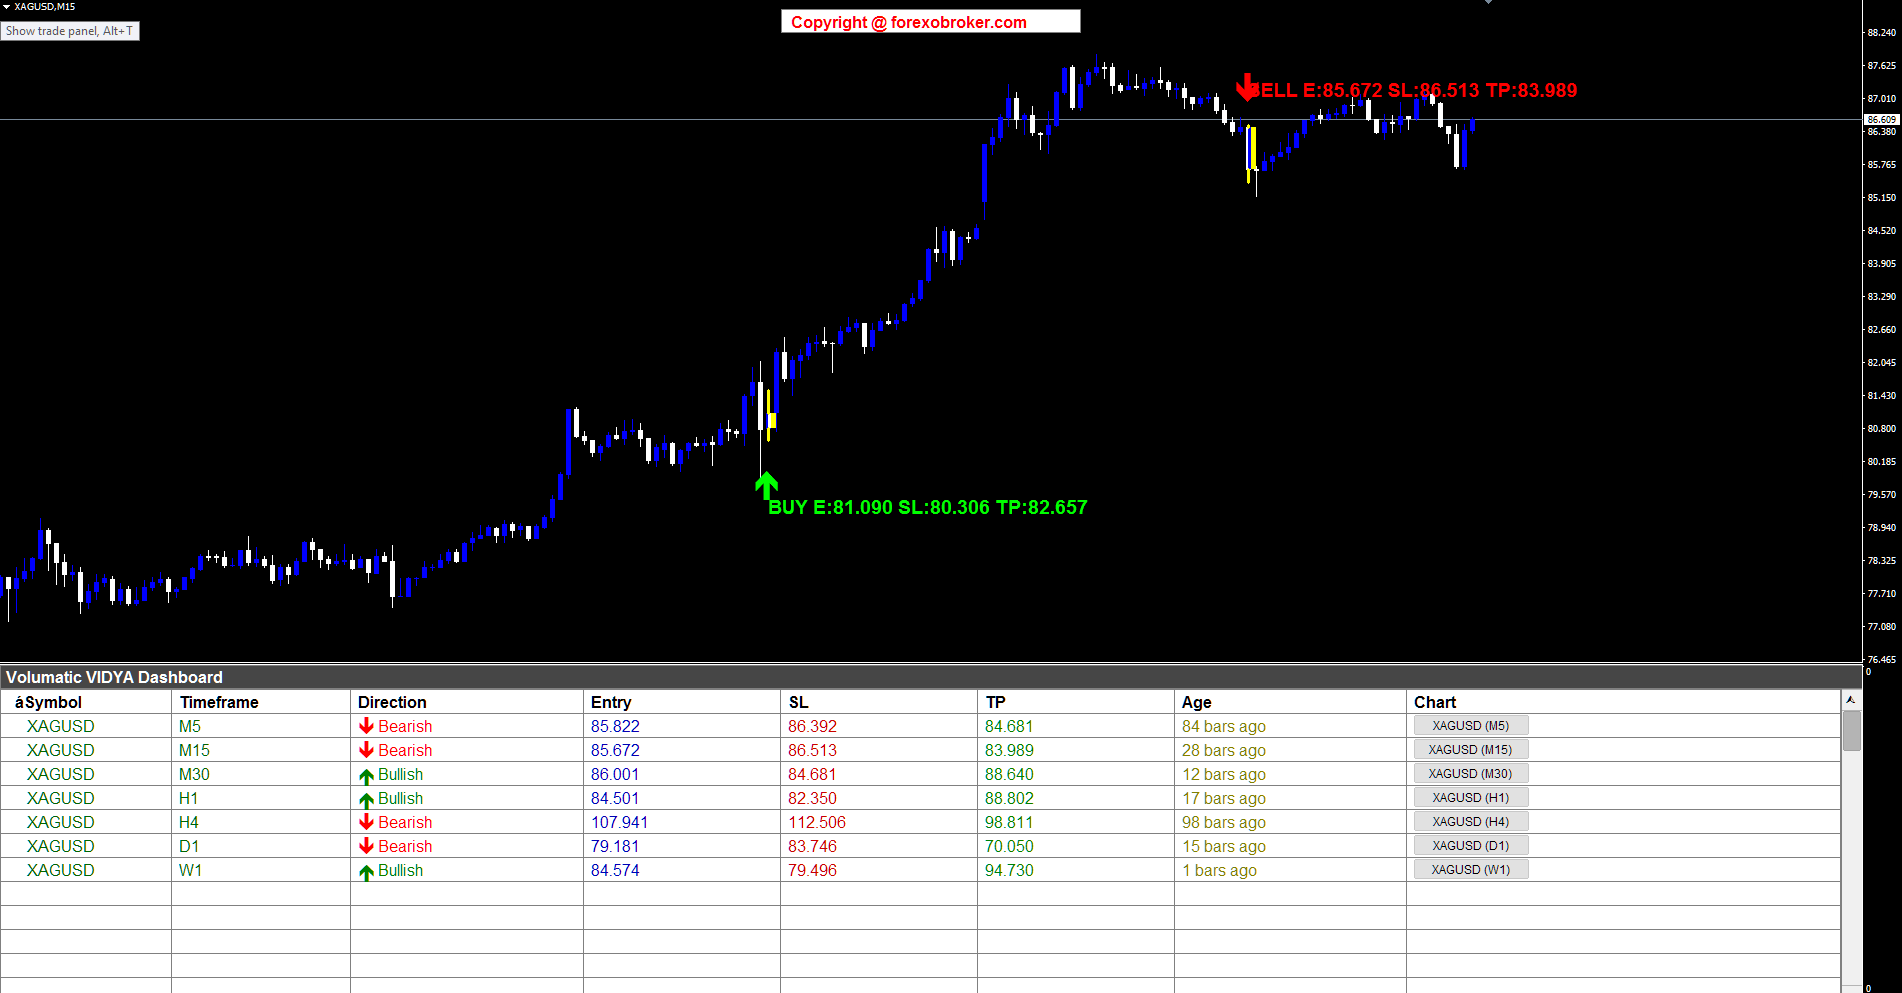Sort by the Symbol column header
The image size is (1902, 993).
pos(48,702)
